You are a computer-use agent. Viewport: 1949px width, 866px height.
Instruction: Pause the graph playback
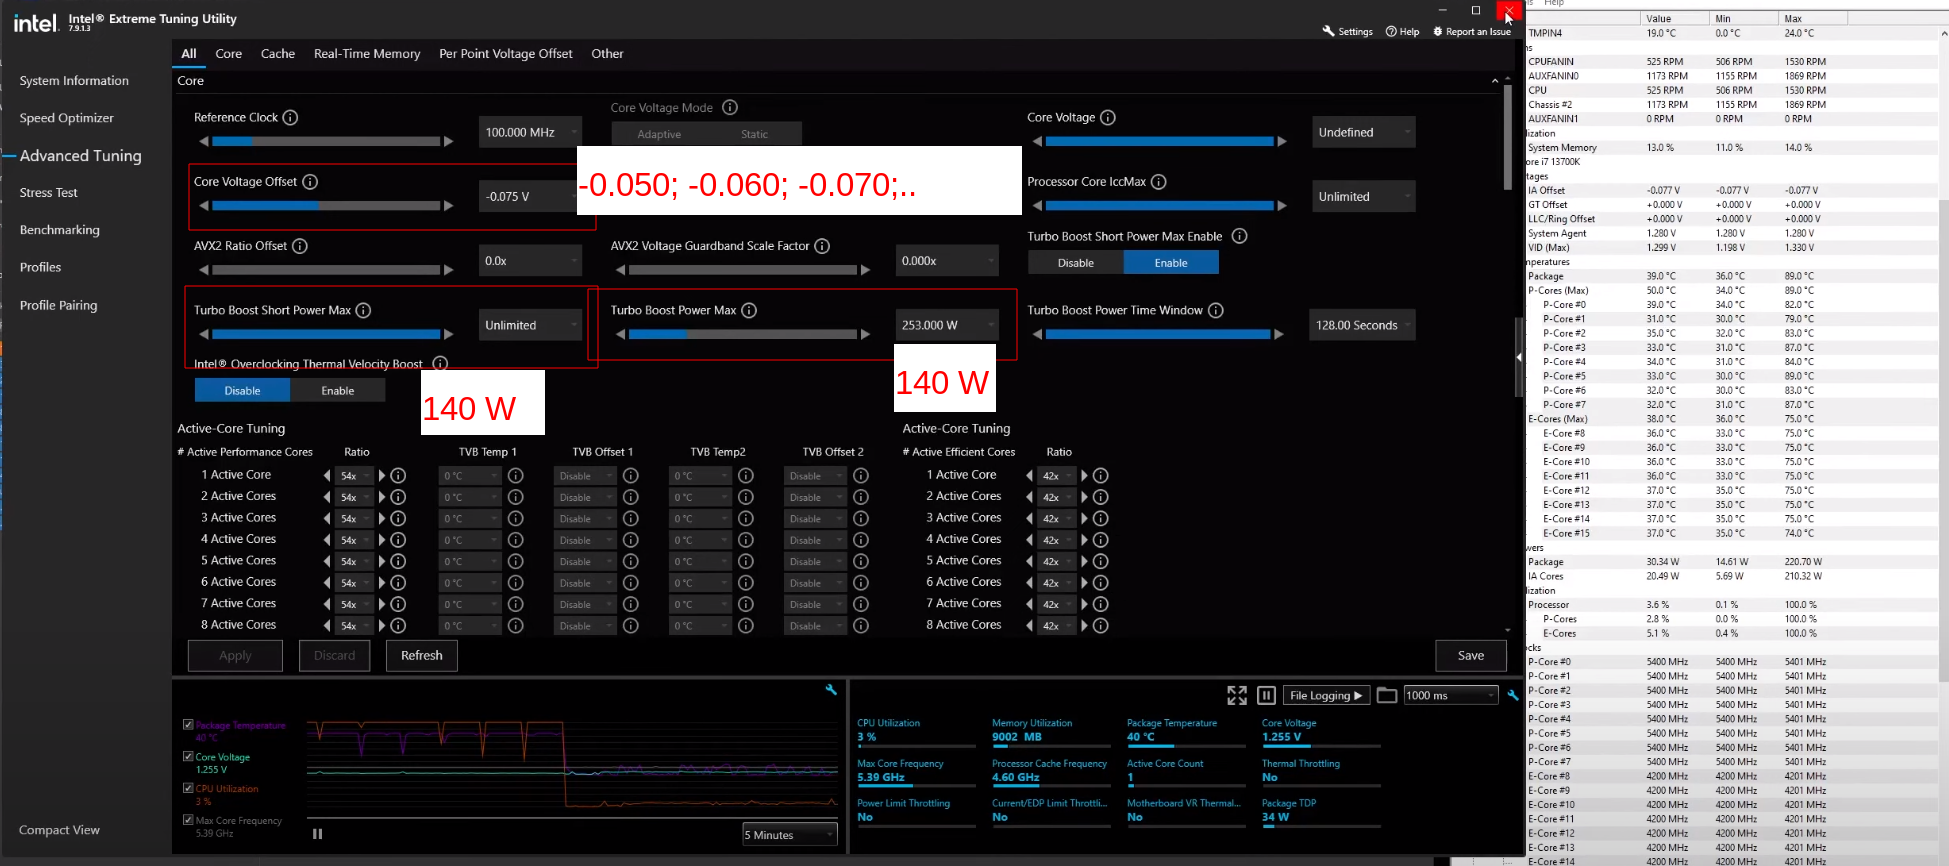[x=317, y=834]
